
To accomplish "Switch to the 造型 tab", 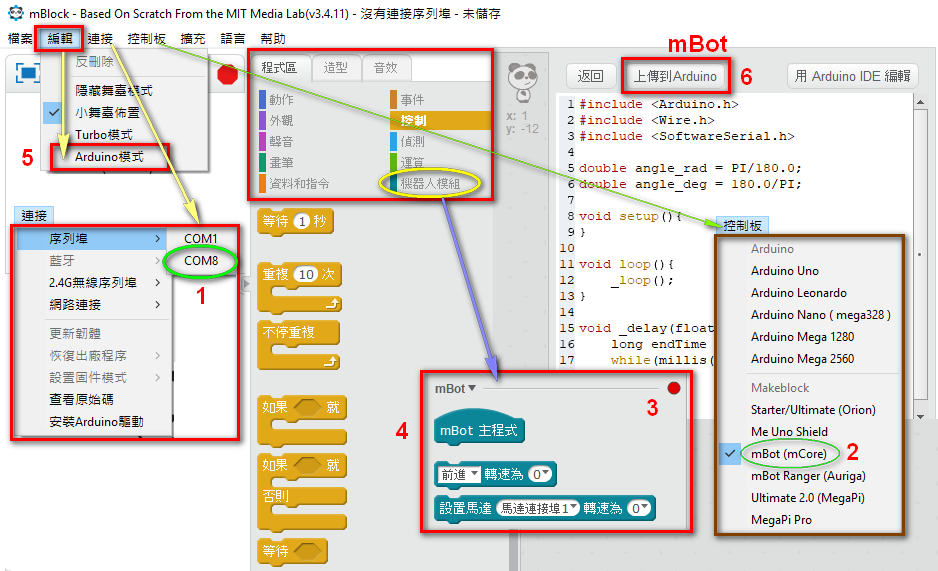I will [x=335, y=68].
